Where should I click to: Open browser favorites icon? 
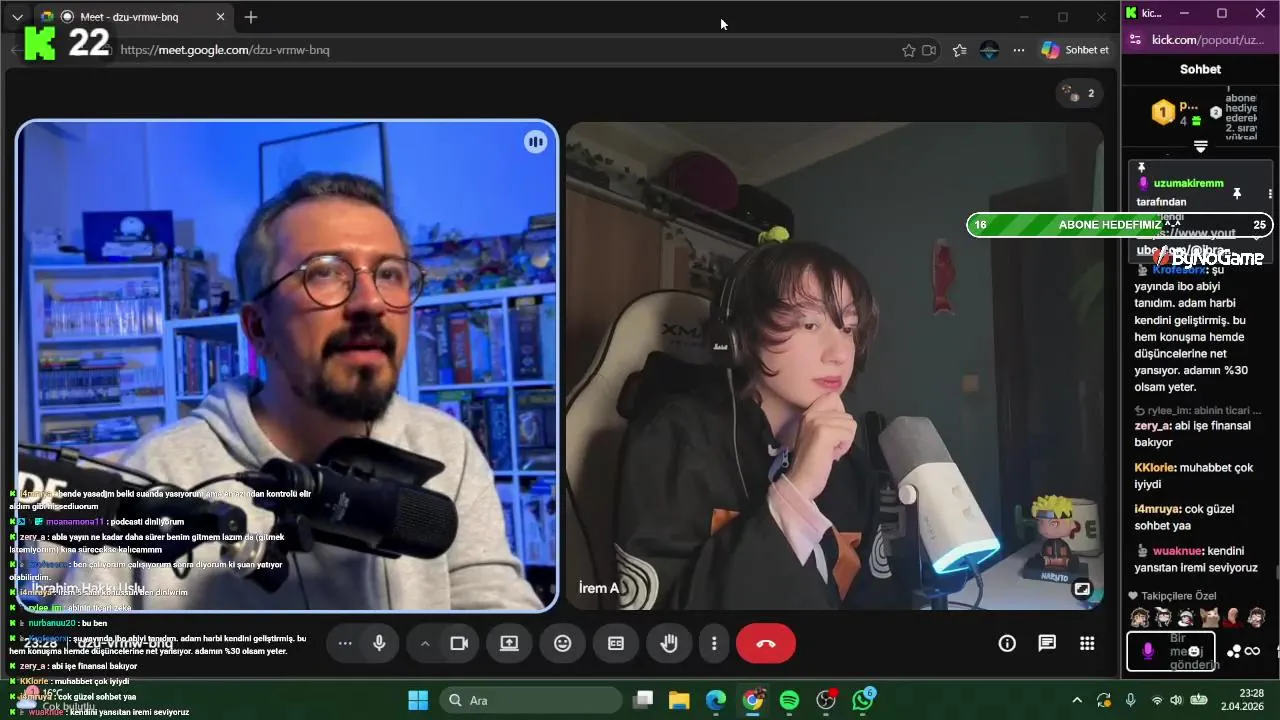tap(960, 50)
